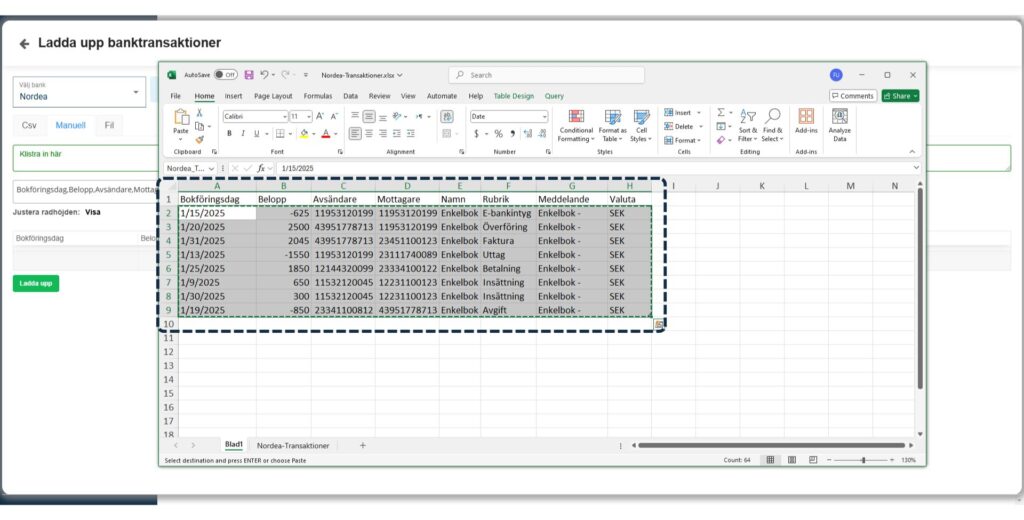Click the Paste clipboard icon
The image size is (1024, 520).
tap(181, 118)
